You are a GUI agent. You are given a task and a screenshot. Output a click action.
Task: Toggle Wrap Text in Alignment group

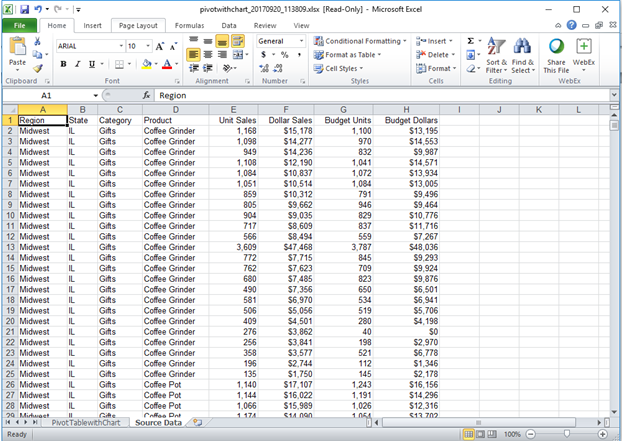coord(239,41)
